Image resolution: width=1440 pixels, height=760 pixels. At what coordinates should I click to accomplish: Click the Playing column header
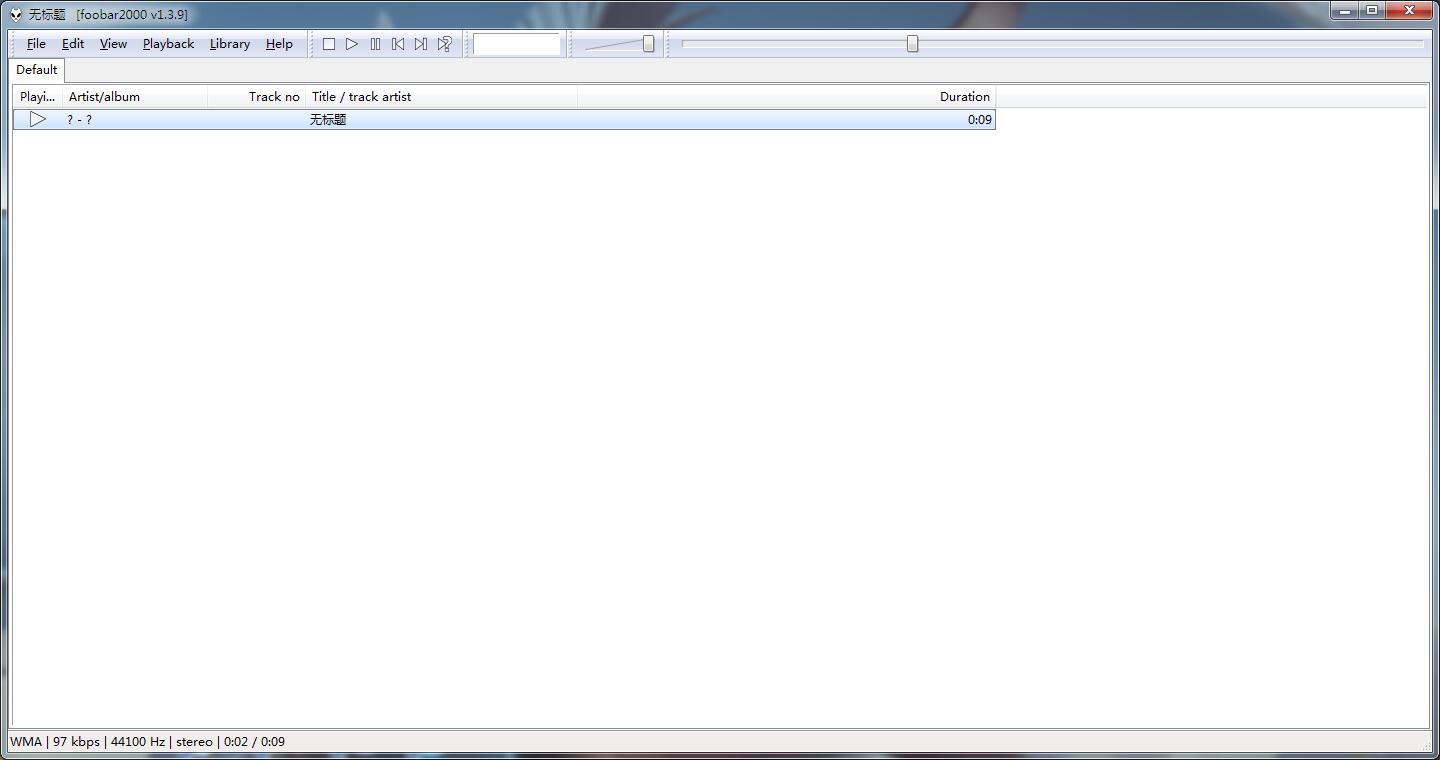click(38, 97)
